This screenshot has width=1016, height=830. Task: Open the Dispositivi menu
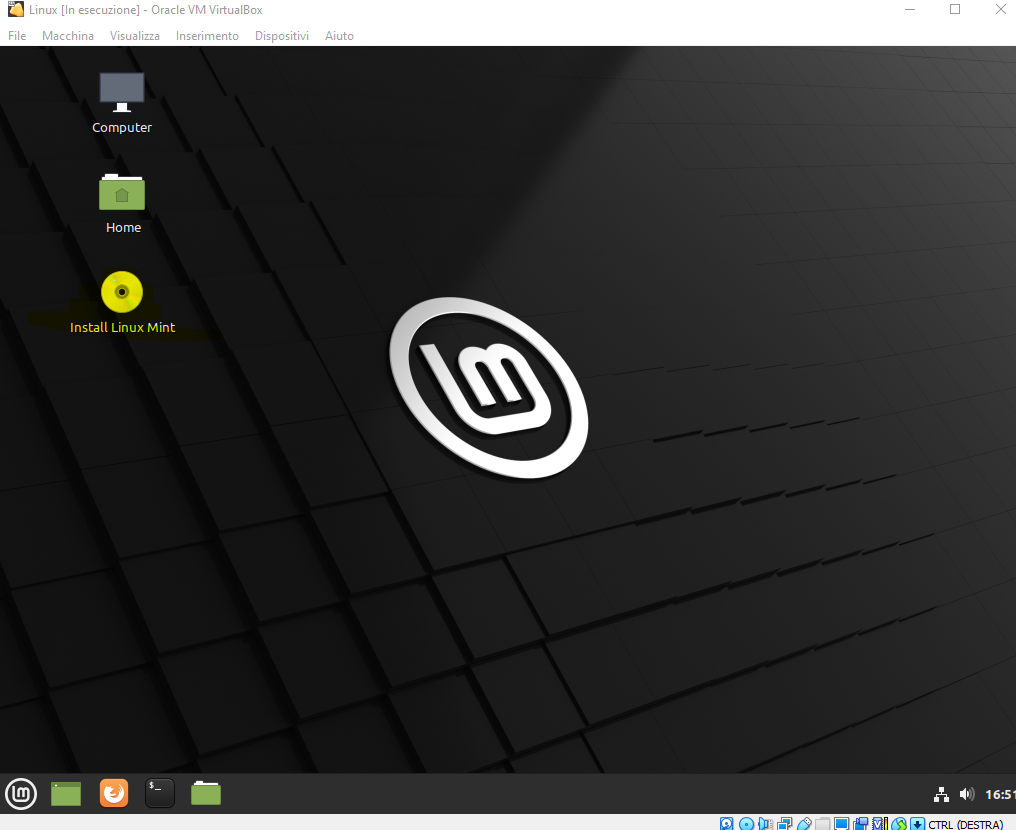pos(282,36)
